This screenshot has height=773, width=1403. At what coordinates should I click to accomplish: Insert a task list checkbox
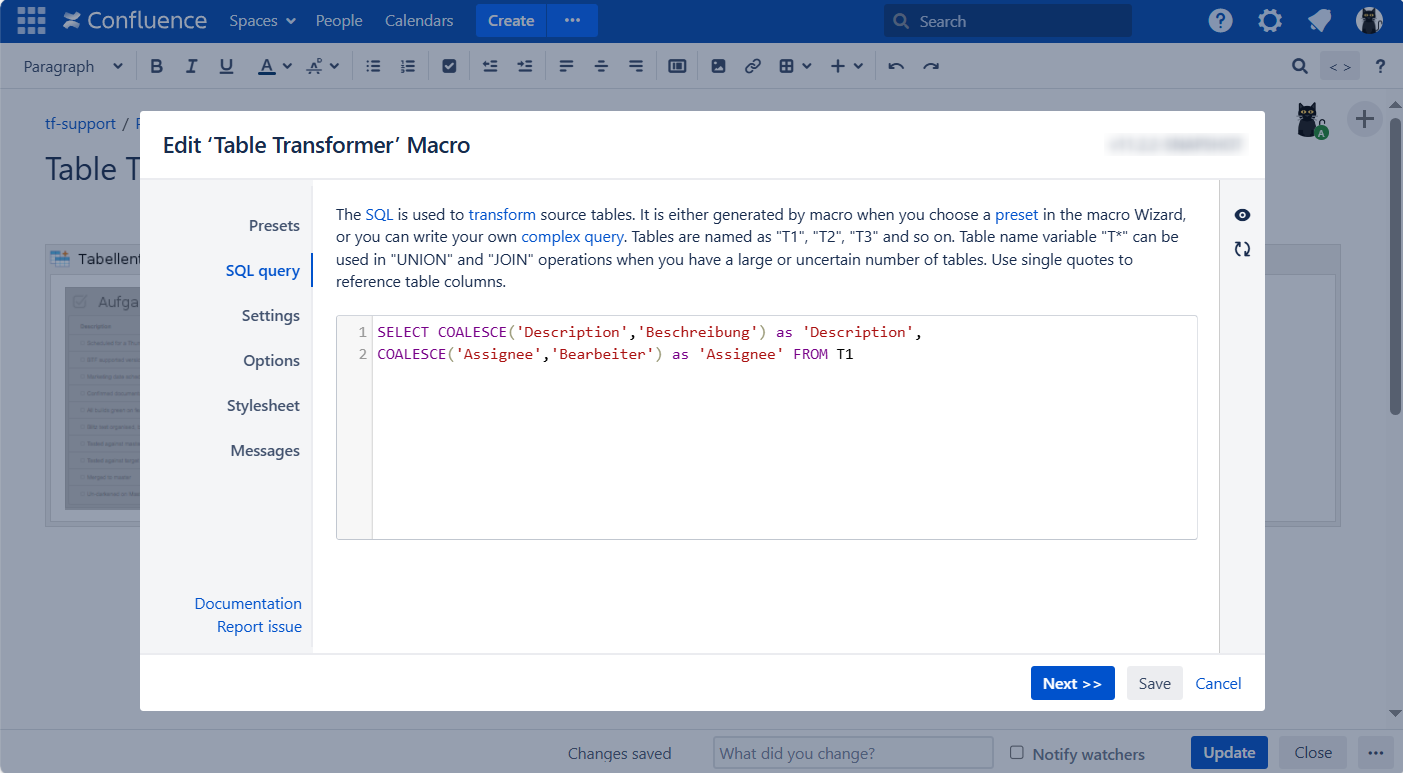(449, 66)
